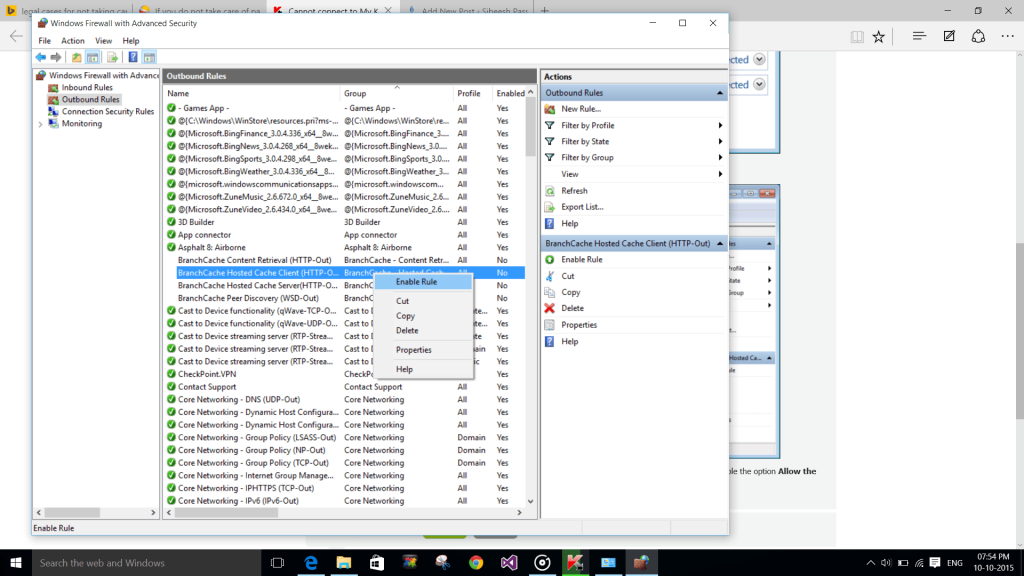Click the favorites star icon in the browser
1024x576 pixels.
pos(879,37)
